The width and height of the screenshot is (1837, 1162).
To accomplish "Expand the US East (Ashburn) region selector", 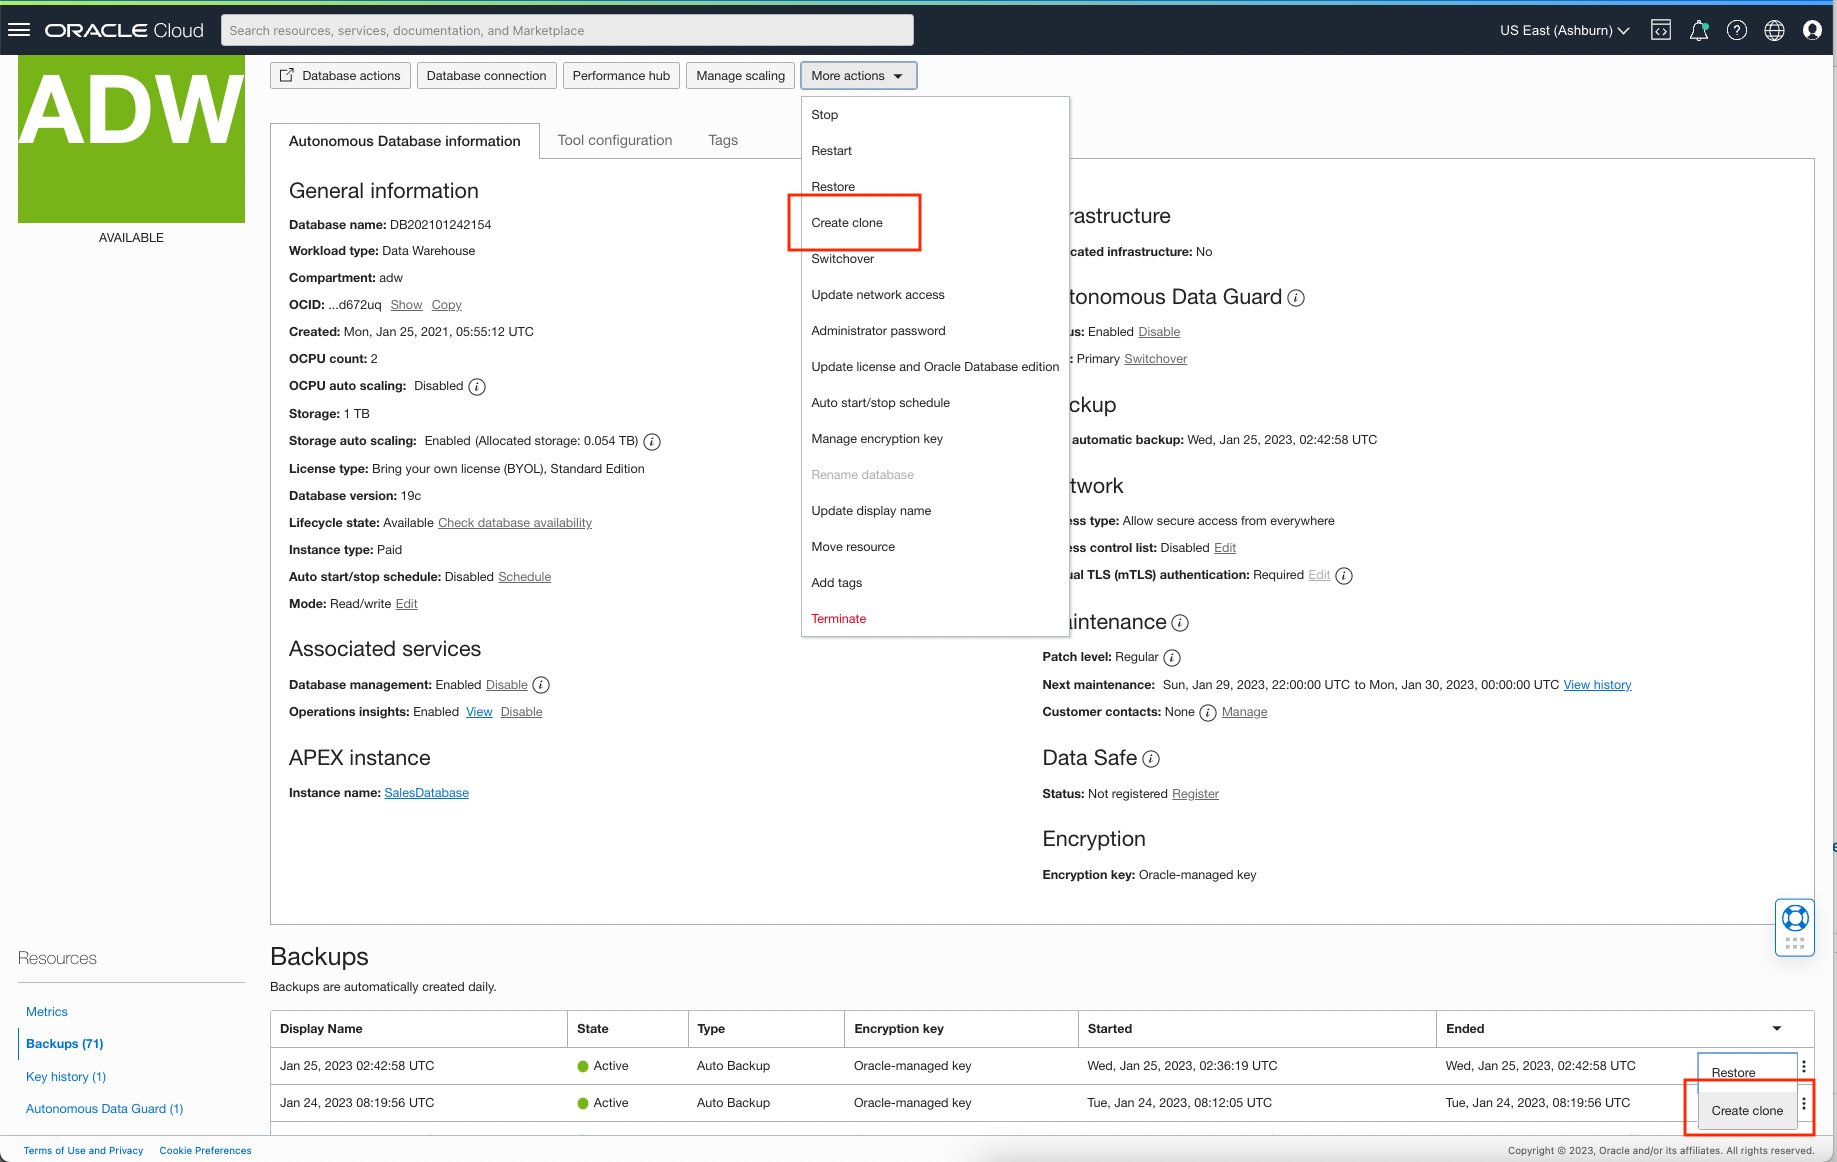I will point(1564,30).
